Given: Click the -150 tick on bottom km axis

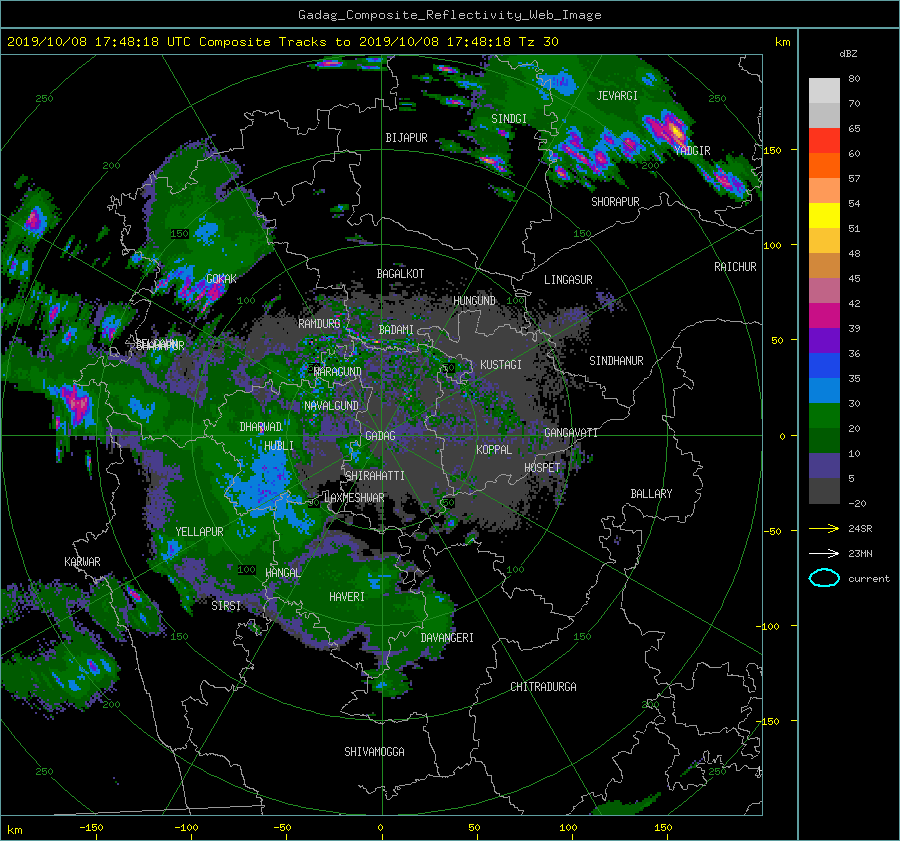Looking at the screenshot, I should [91, 828].
